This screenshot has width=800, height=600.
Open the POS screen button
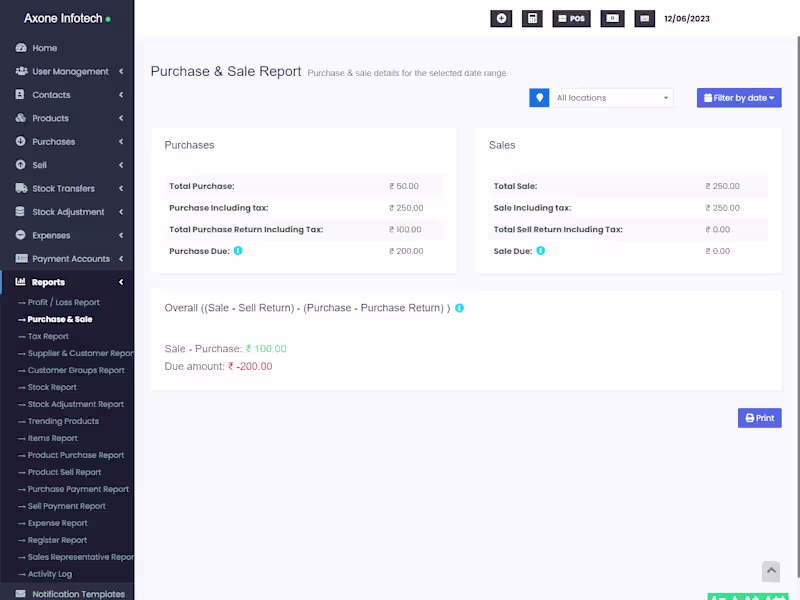(571, 18)
